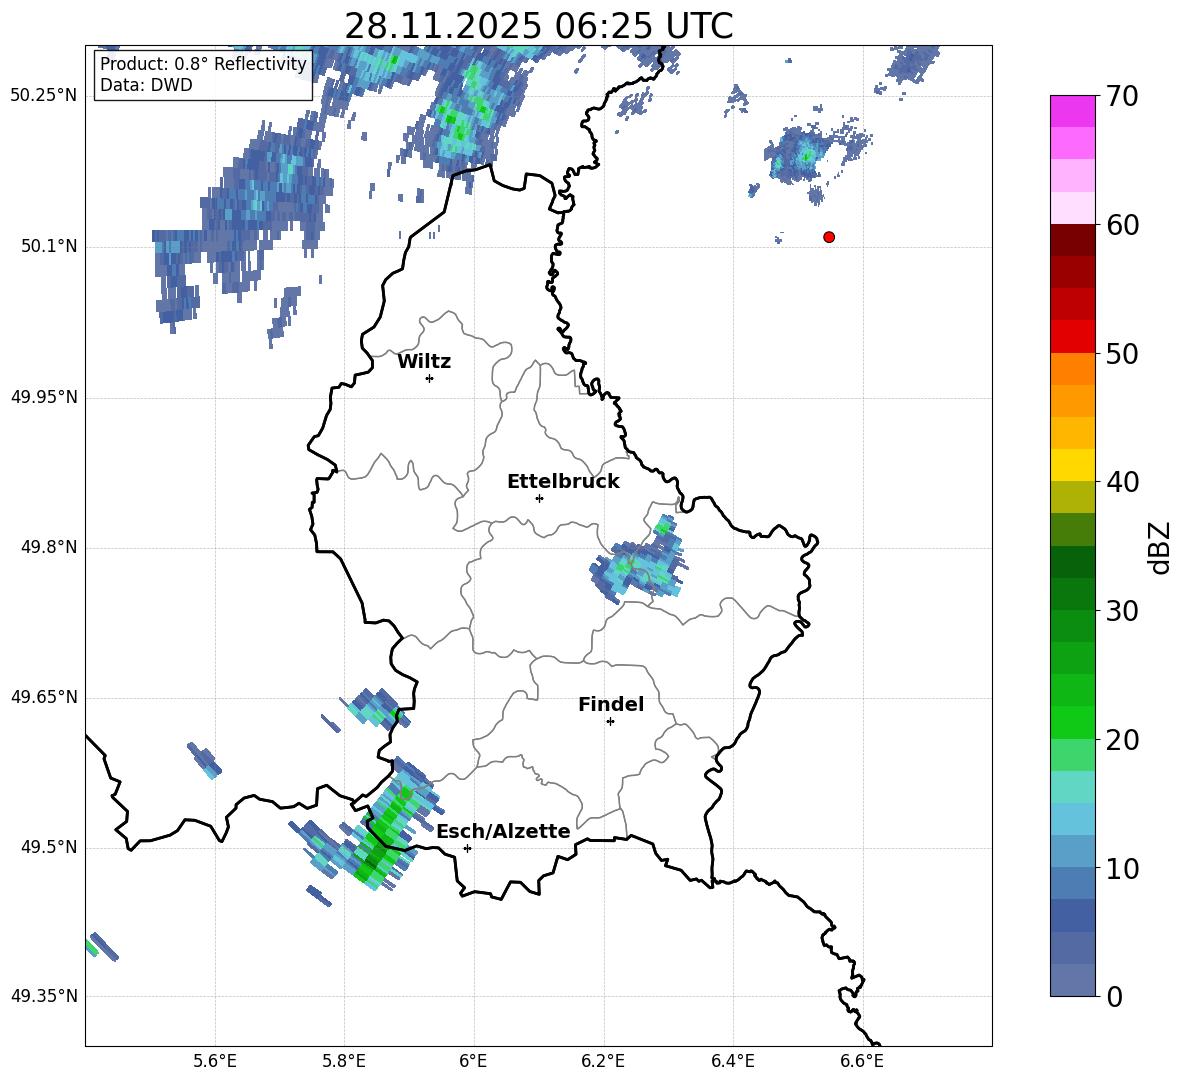Click the 'Wiltz' label
Image resolution: width=1184 pixels, height=1081 pixels.
(424, 362)
